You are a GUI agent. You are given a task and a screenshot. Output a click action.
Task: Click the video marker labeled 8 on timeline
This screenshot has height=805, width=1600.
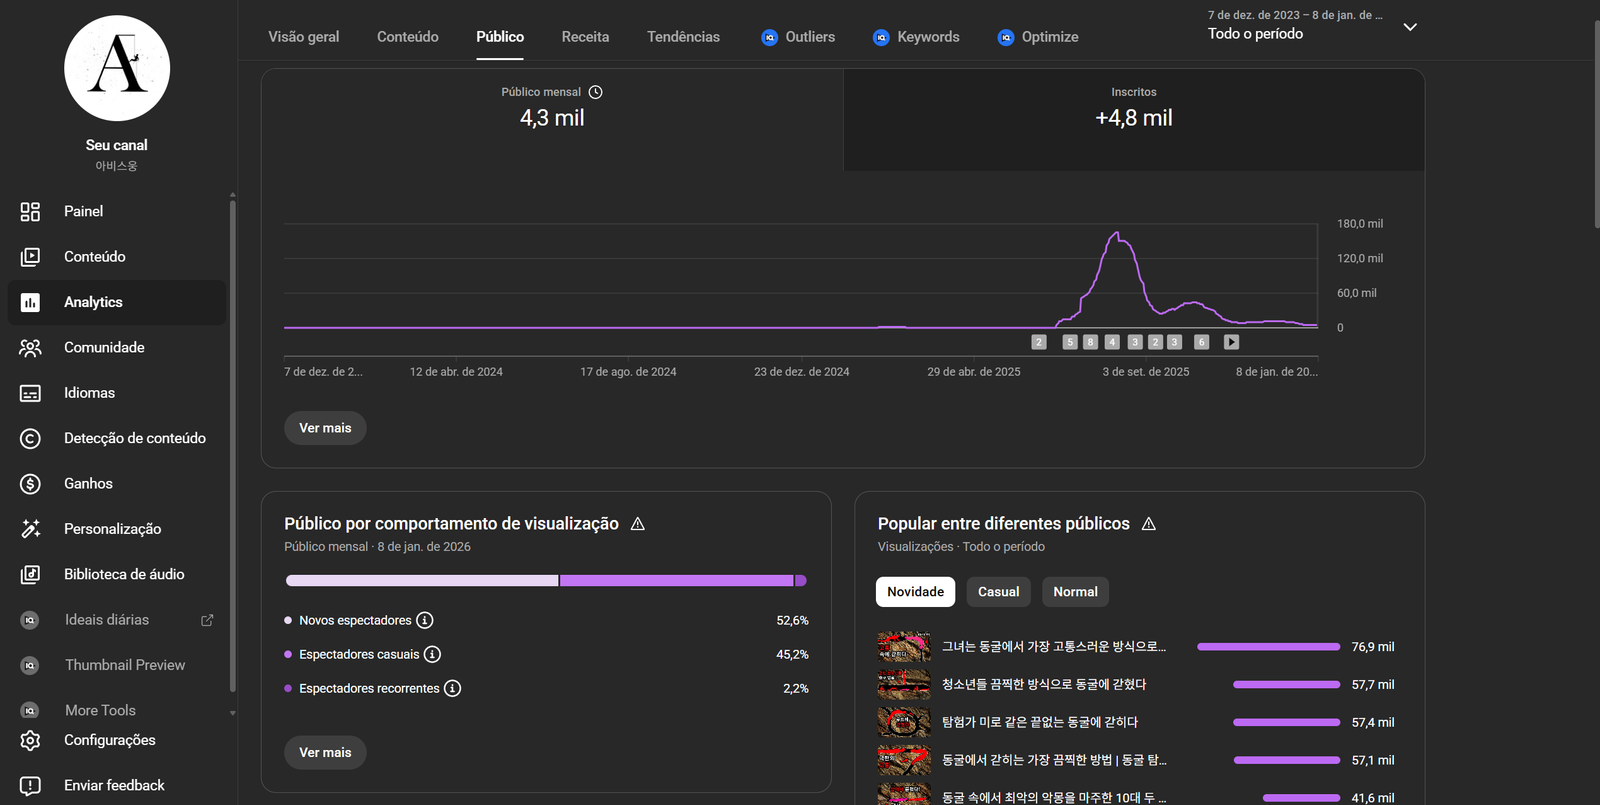(1090, 342)
